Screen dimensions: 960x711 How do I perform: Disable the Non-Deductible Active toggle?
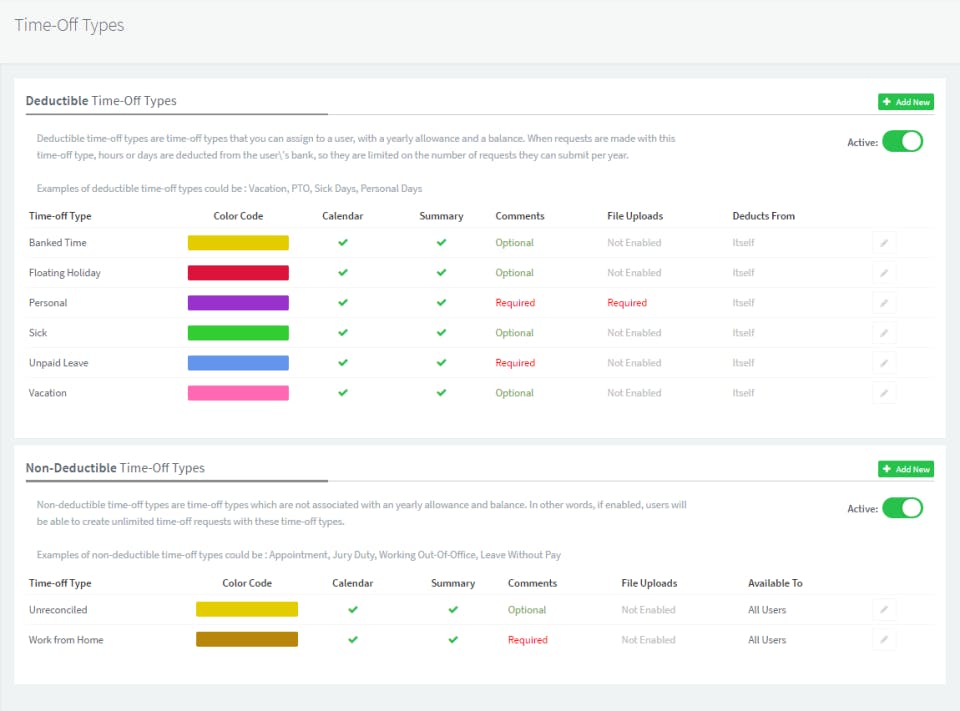(902, 508)
